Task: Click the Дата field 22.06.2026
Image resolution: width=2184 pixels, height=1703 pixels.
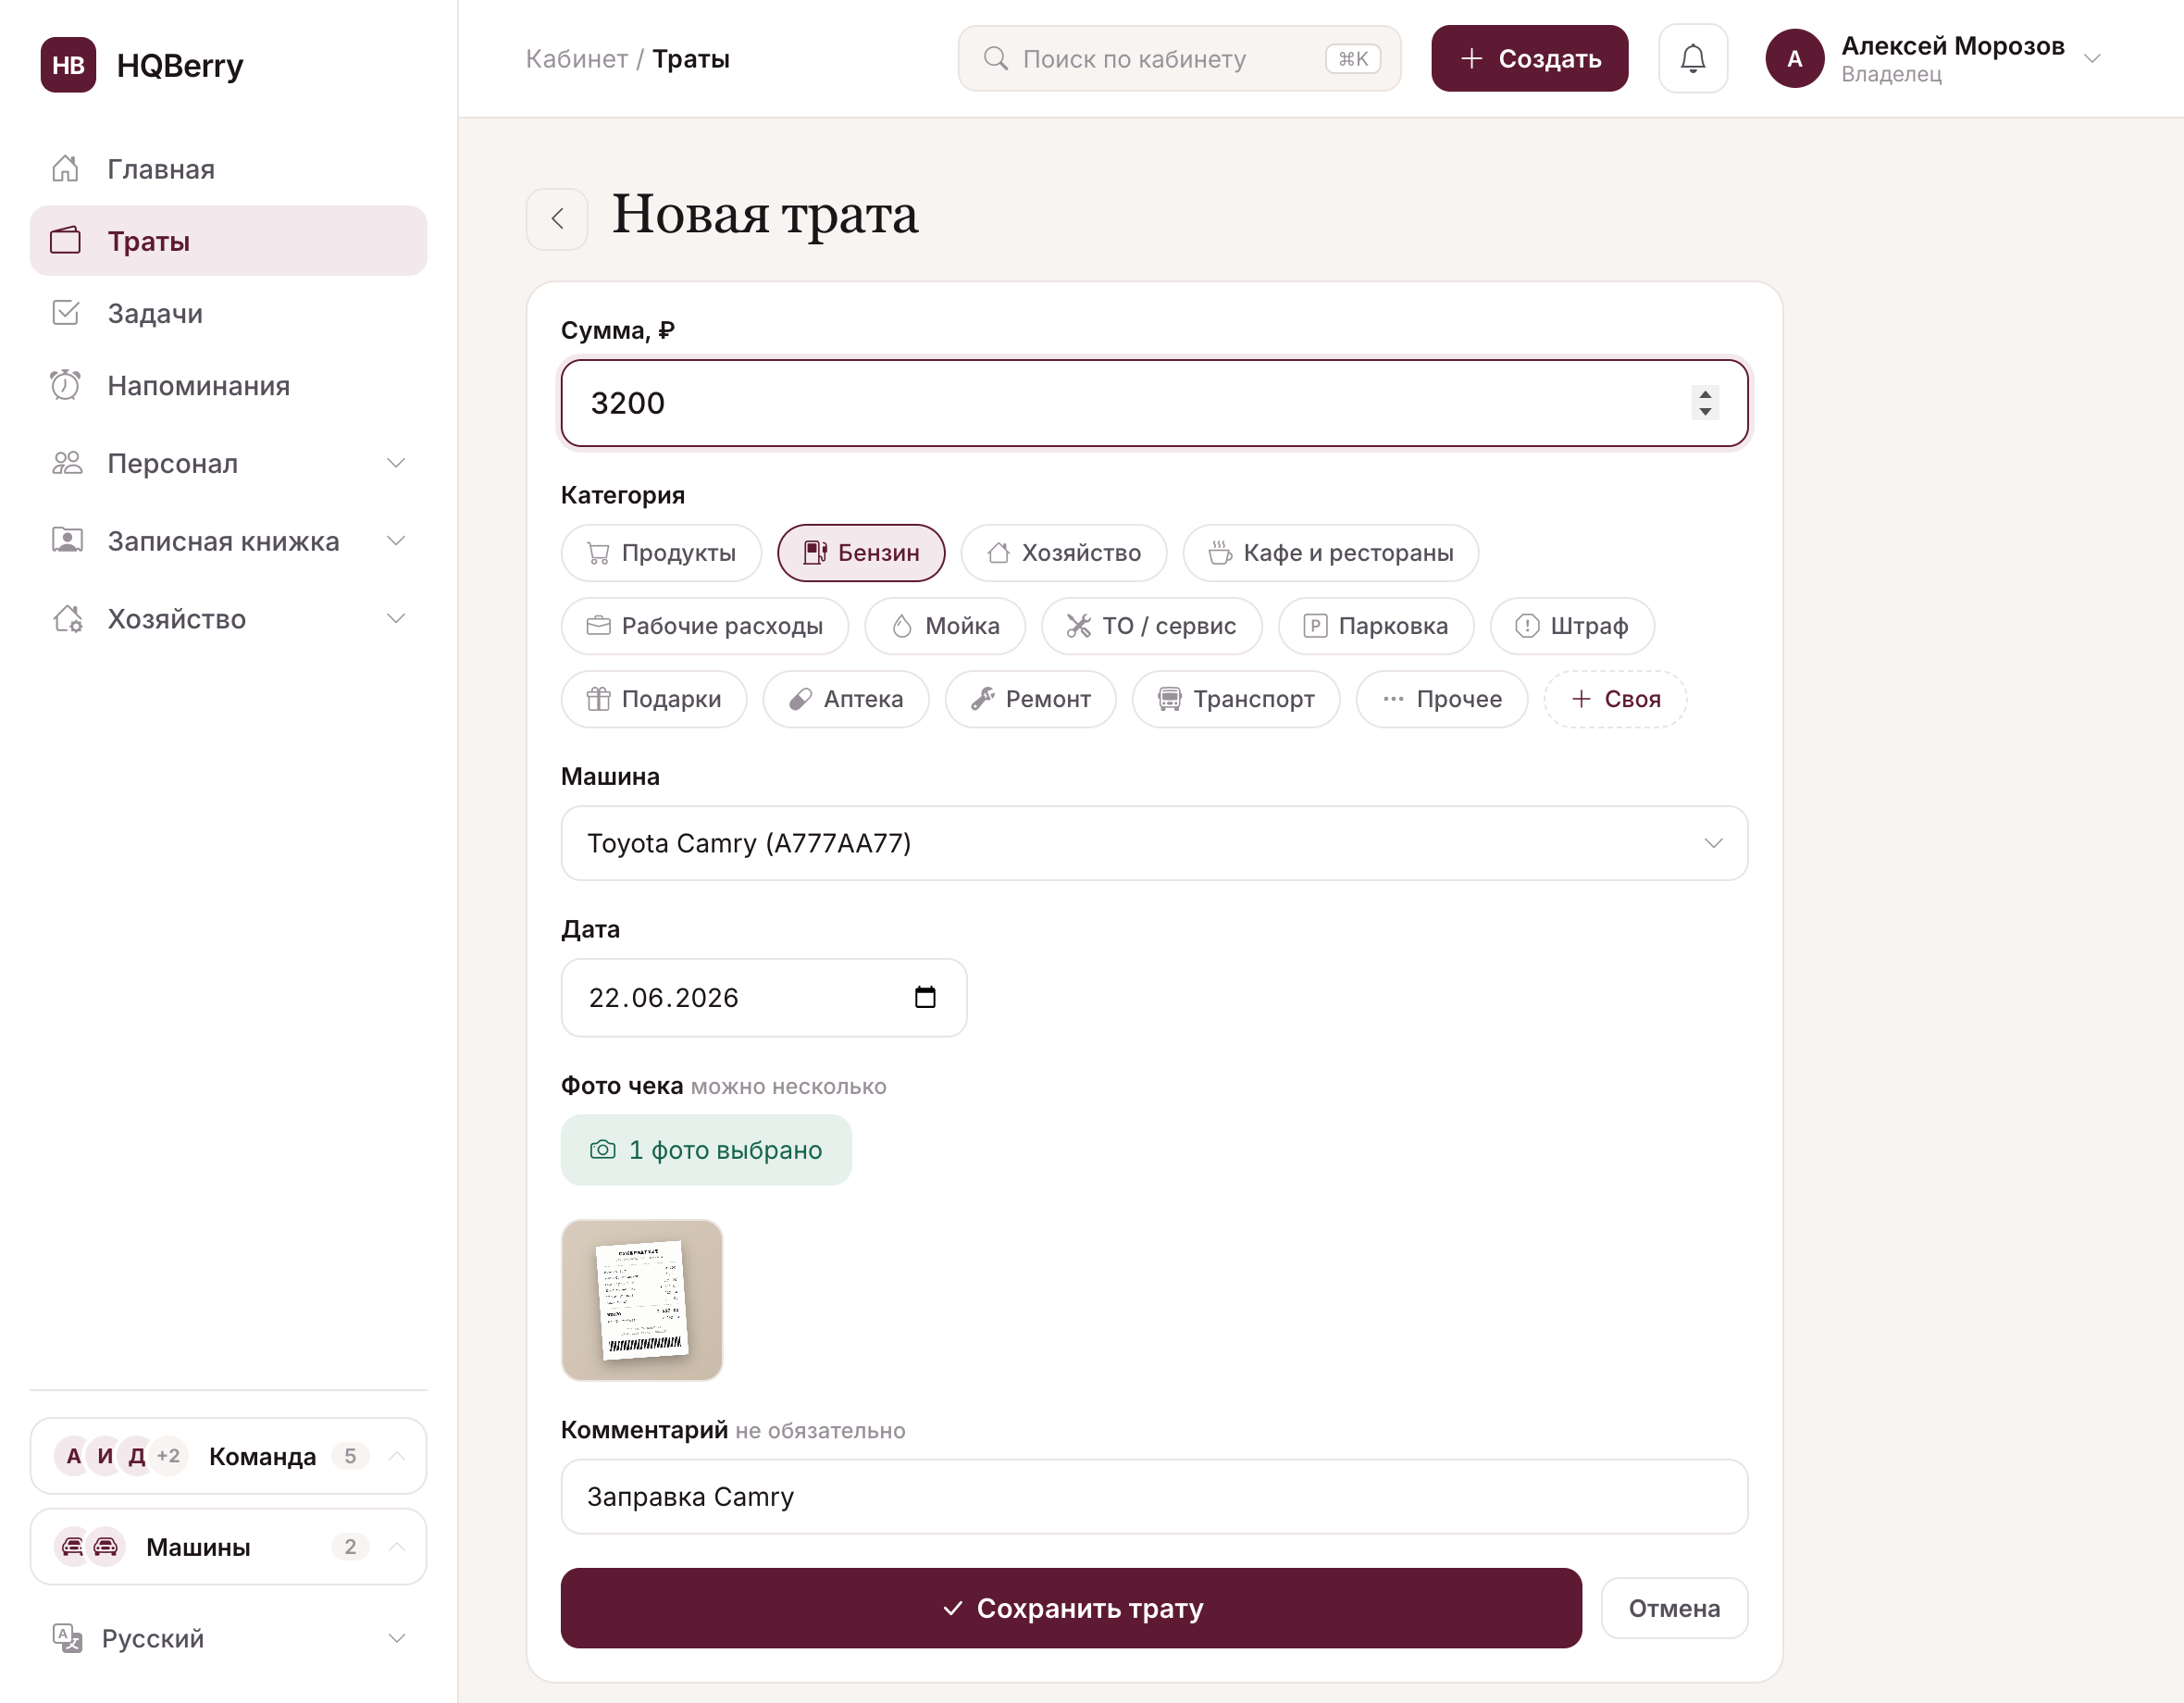Action: click(764, 997)
